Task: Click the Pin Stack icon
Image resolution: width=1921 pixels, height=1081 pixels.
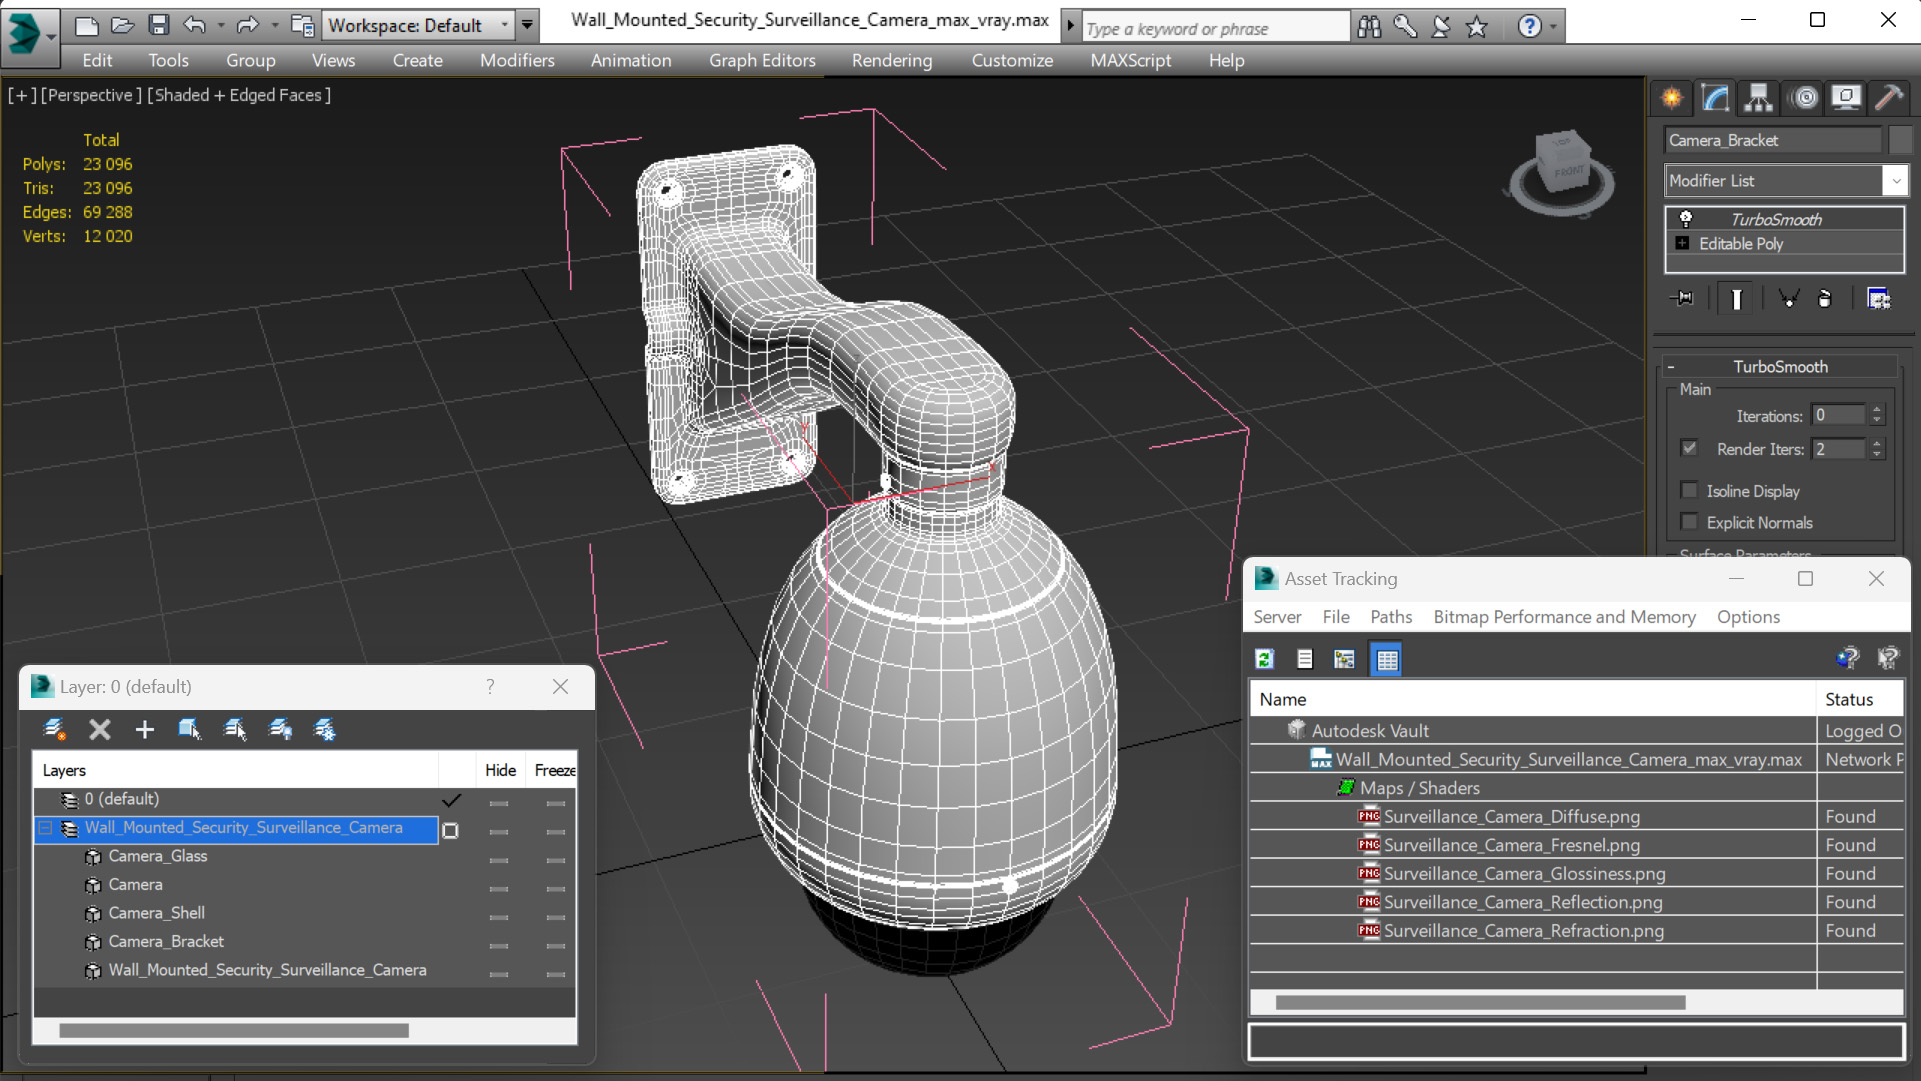Action: pyautogui.click(x=1684, y=298)
